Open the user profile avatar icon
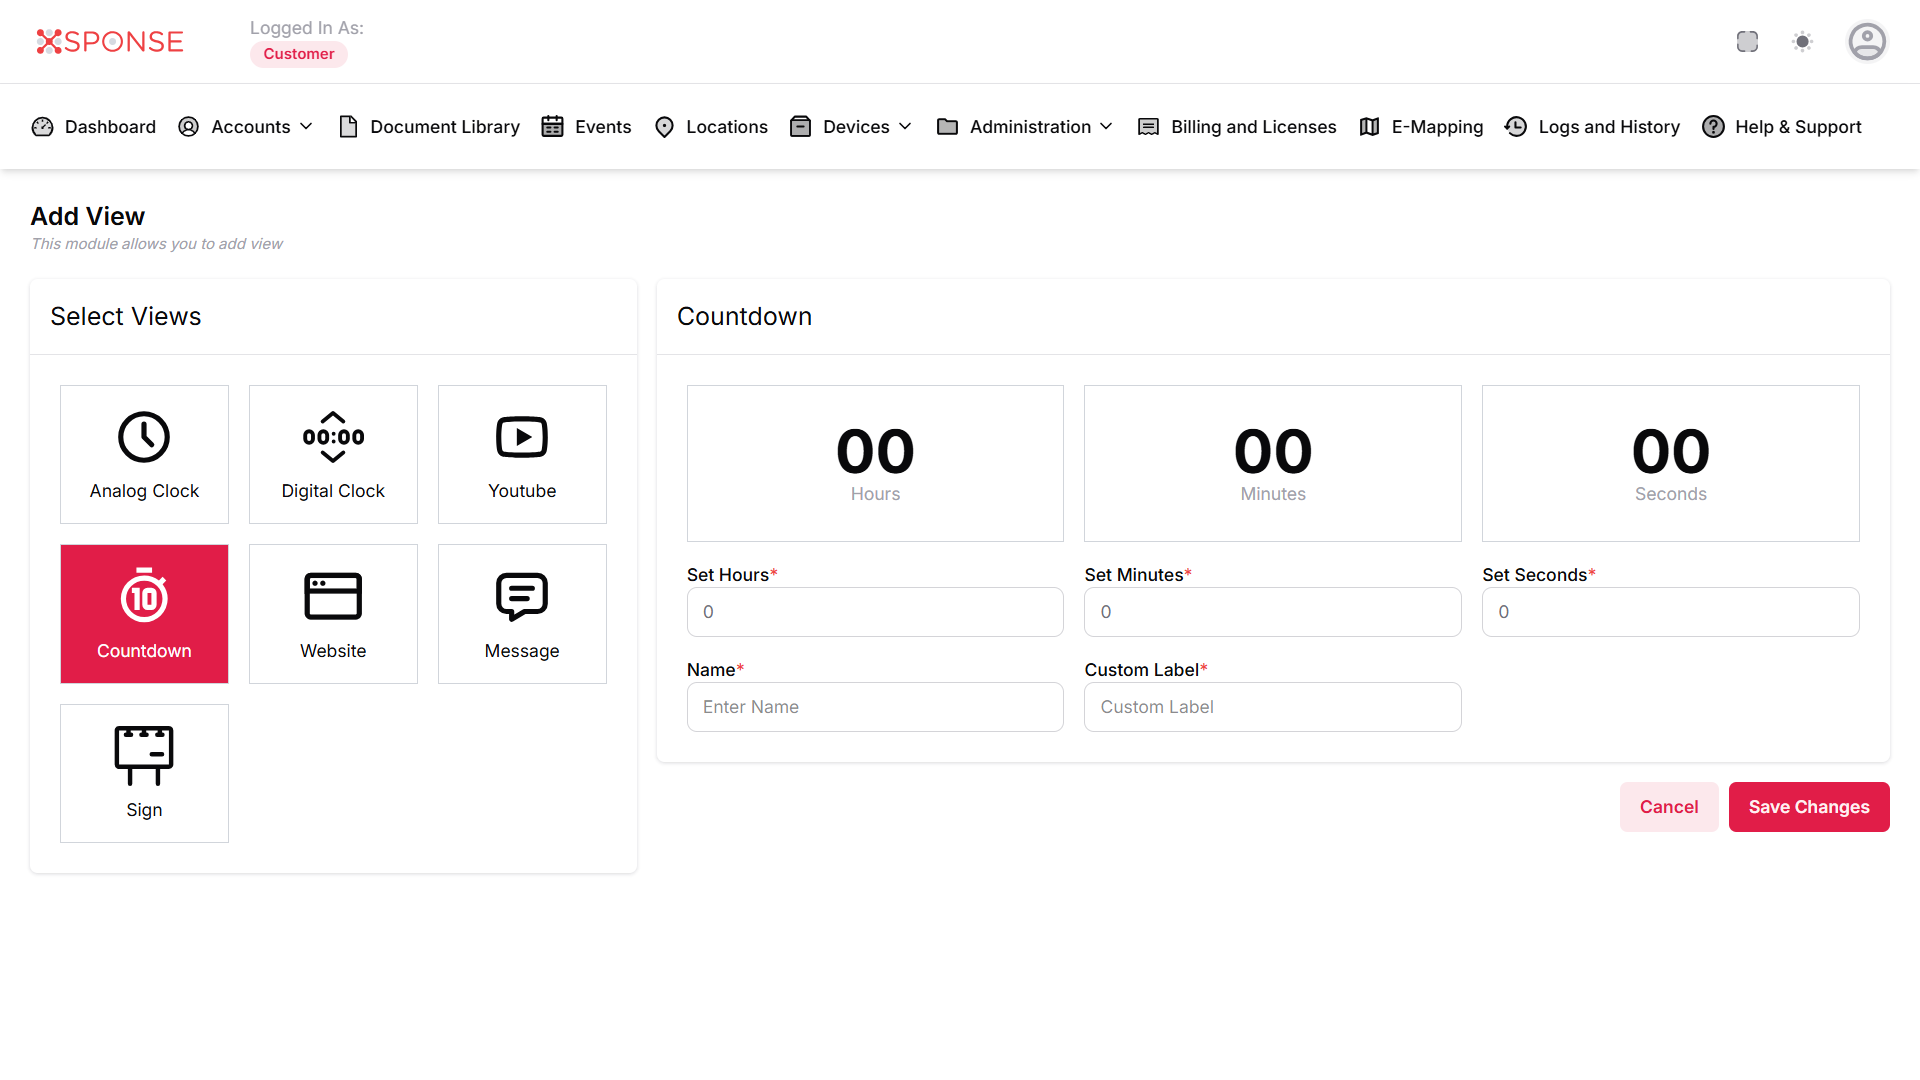 tap(1866, 42)
